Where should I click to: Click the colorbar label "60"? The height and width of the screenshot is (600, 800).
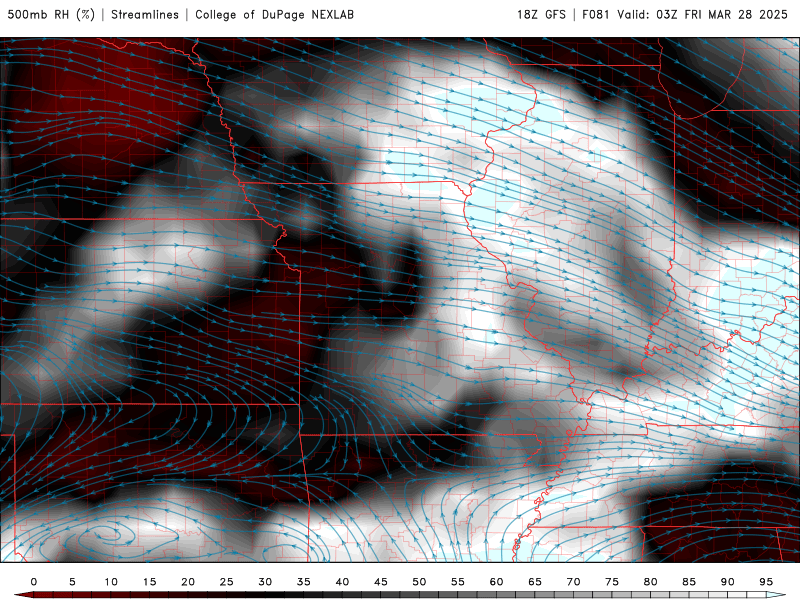pyautogui.click(x=496, y=582)
